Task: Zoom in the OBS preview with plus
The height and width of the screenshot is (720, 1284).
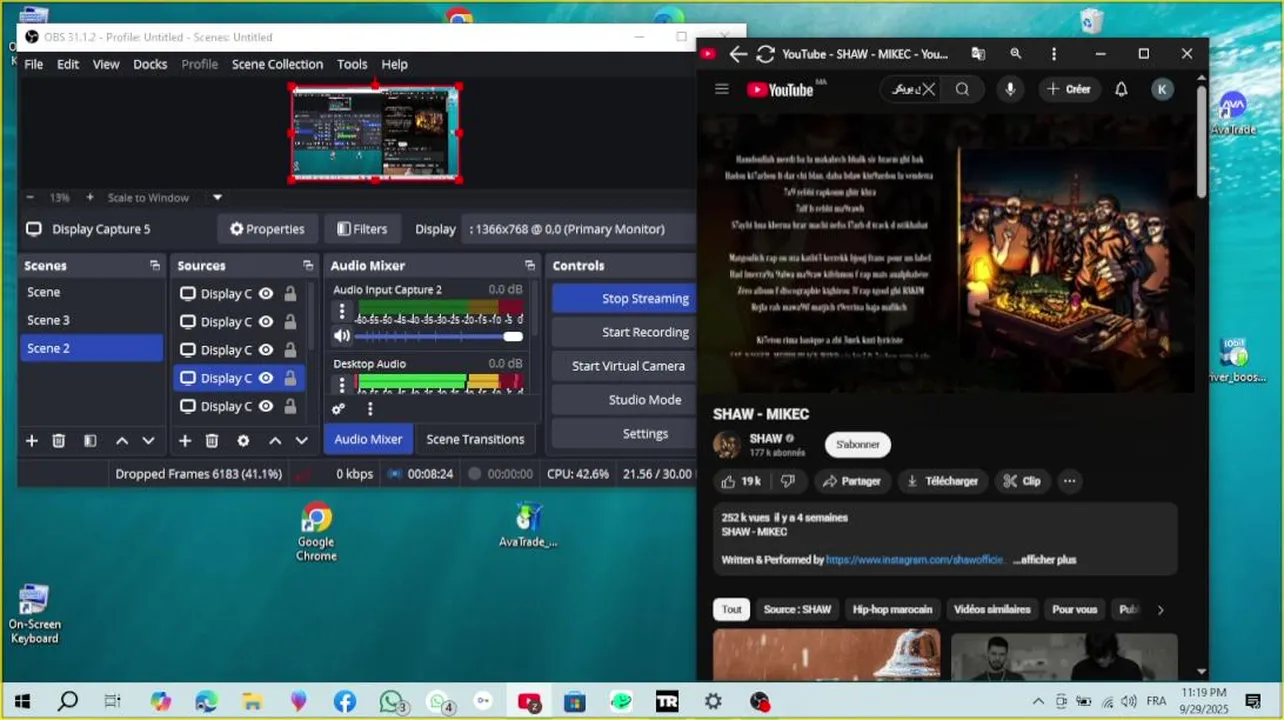Action: pyautogui.click(x=89, y=198)
